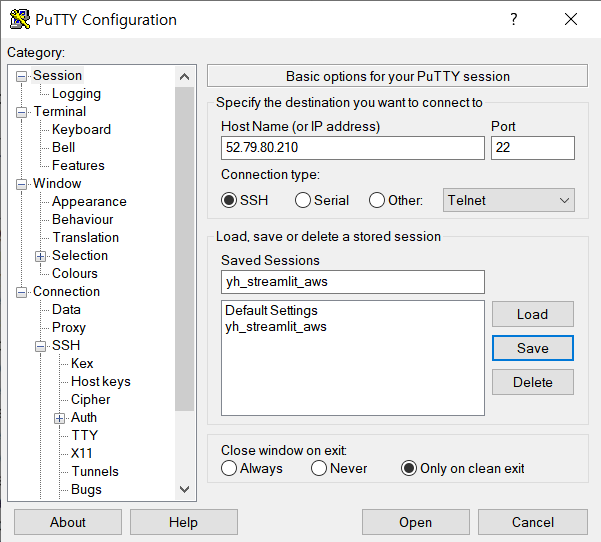Image resolution: width=601 pixels, height=542 pixels.
Task: Close the PuTTY Configuration window
Action: click(571, 19)
